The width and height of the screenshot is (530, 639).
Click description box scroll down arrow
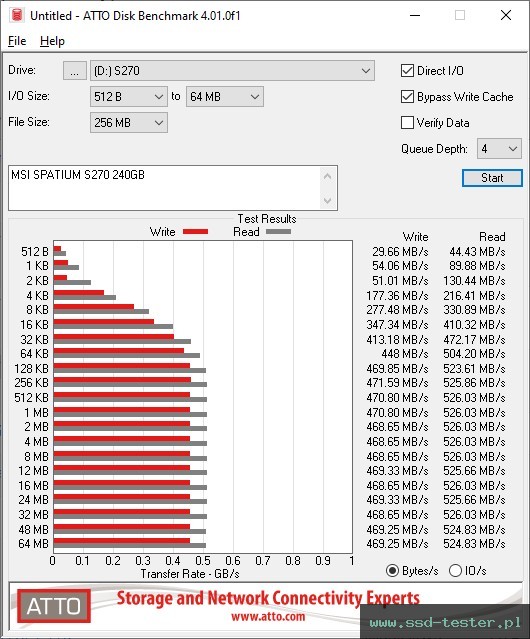coord(328,201)
